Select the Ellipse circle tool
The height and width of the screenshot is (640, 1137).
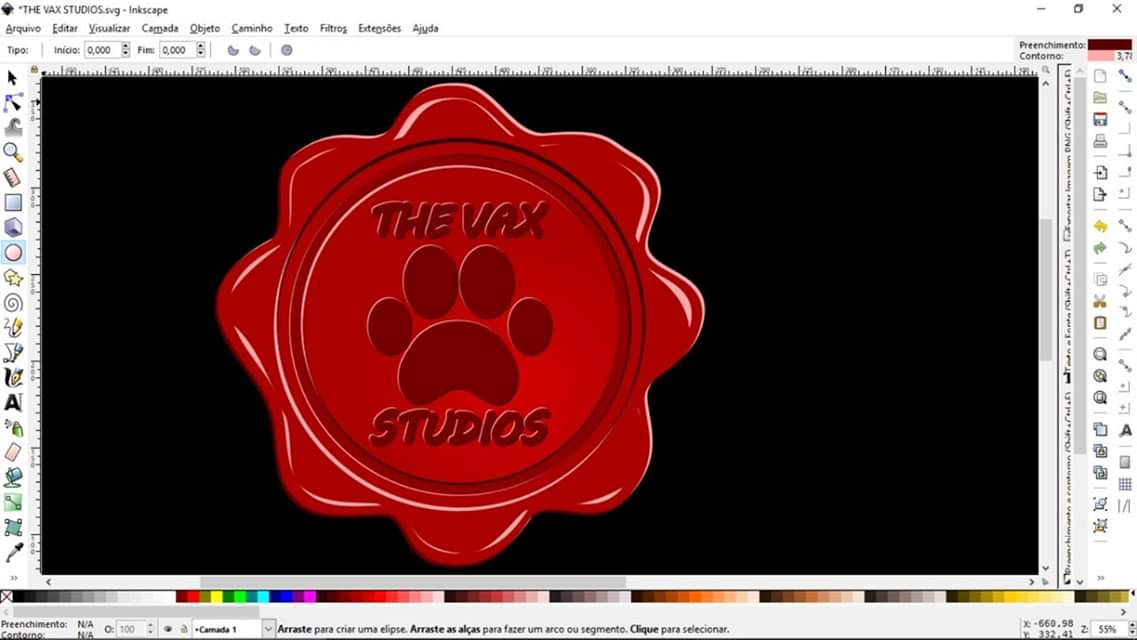coord(12,252)
